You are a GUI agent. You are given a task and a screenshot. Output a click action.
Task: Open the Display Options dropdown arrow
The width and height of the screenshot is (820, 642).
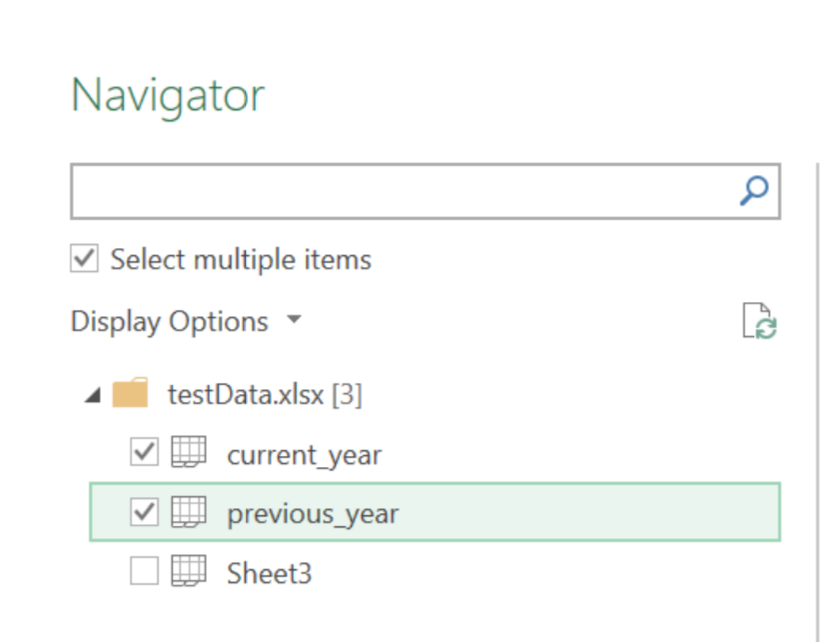pos(294,319)
